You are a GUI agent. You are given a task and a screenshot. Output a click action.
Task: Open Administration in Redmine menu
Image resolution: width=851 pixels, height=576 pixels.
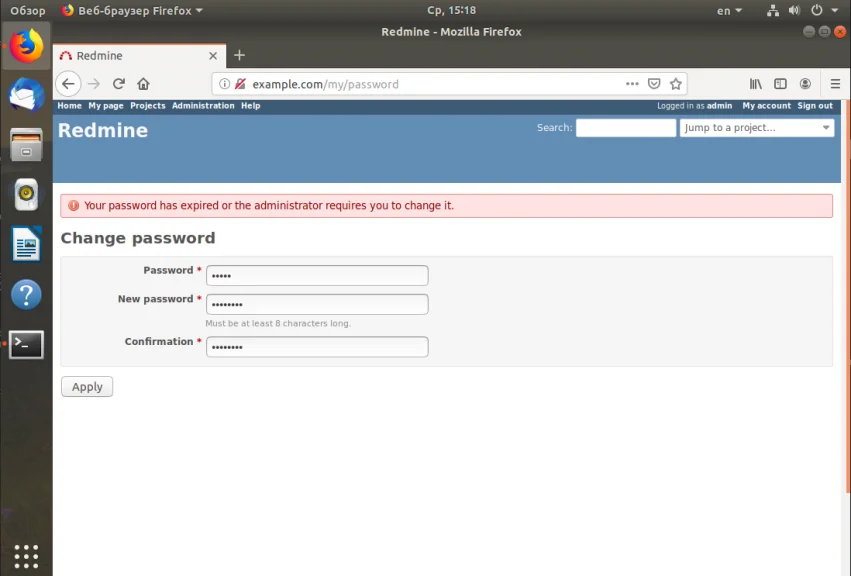[203, 106]
